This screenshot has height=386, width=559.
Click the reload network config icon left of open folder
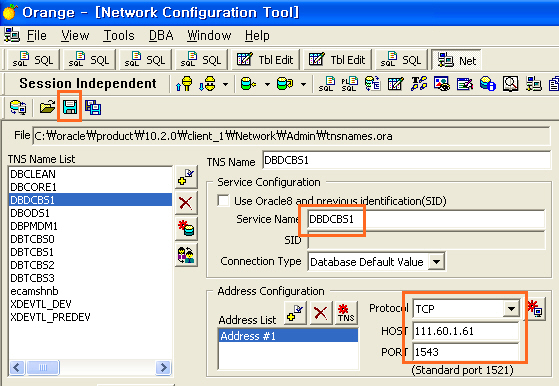18,107
